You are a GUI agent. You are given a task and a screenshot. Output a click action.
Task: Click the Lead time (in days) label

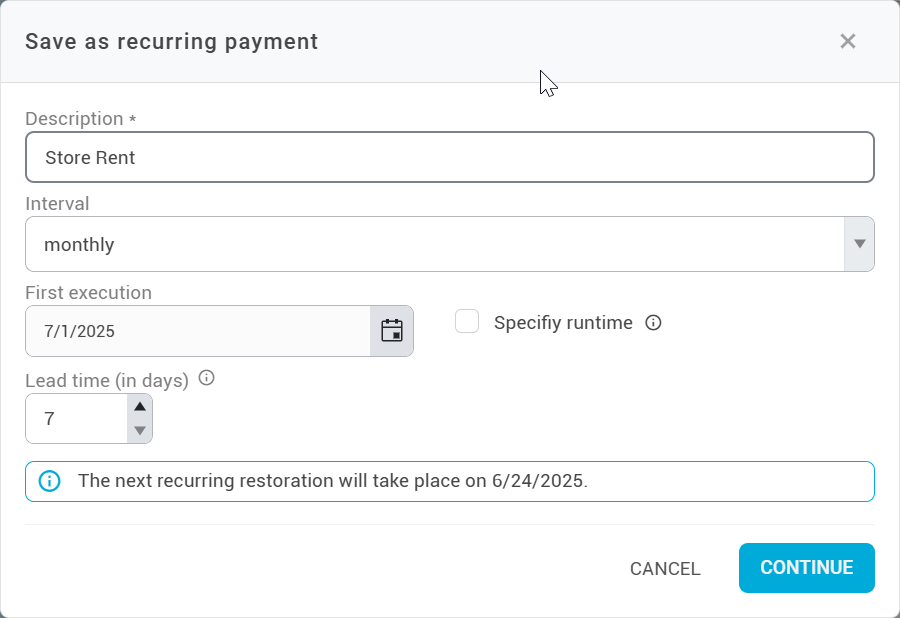click(107, 381)
